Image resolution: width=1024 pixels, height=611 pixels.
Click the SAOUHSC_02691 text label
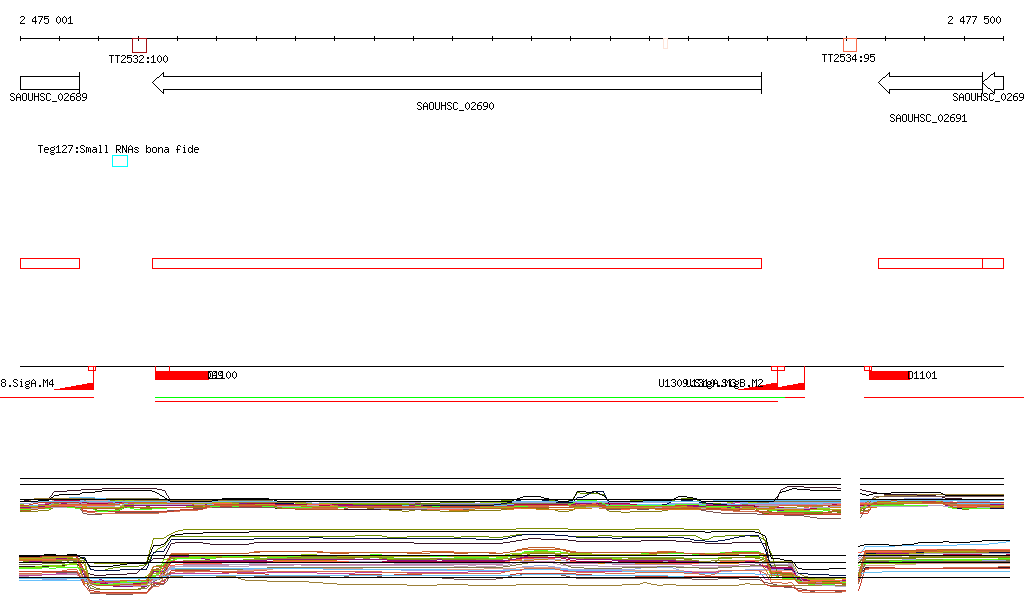[928, 118]
